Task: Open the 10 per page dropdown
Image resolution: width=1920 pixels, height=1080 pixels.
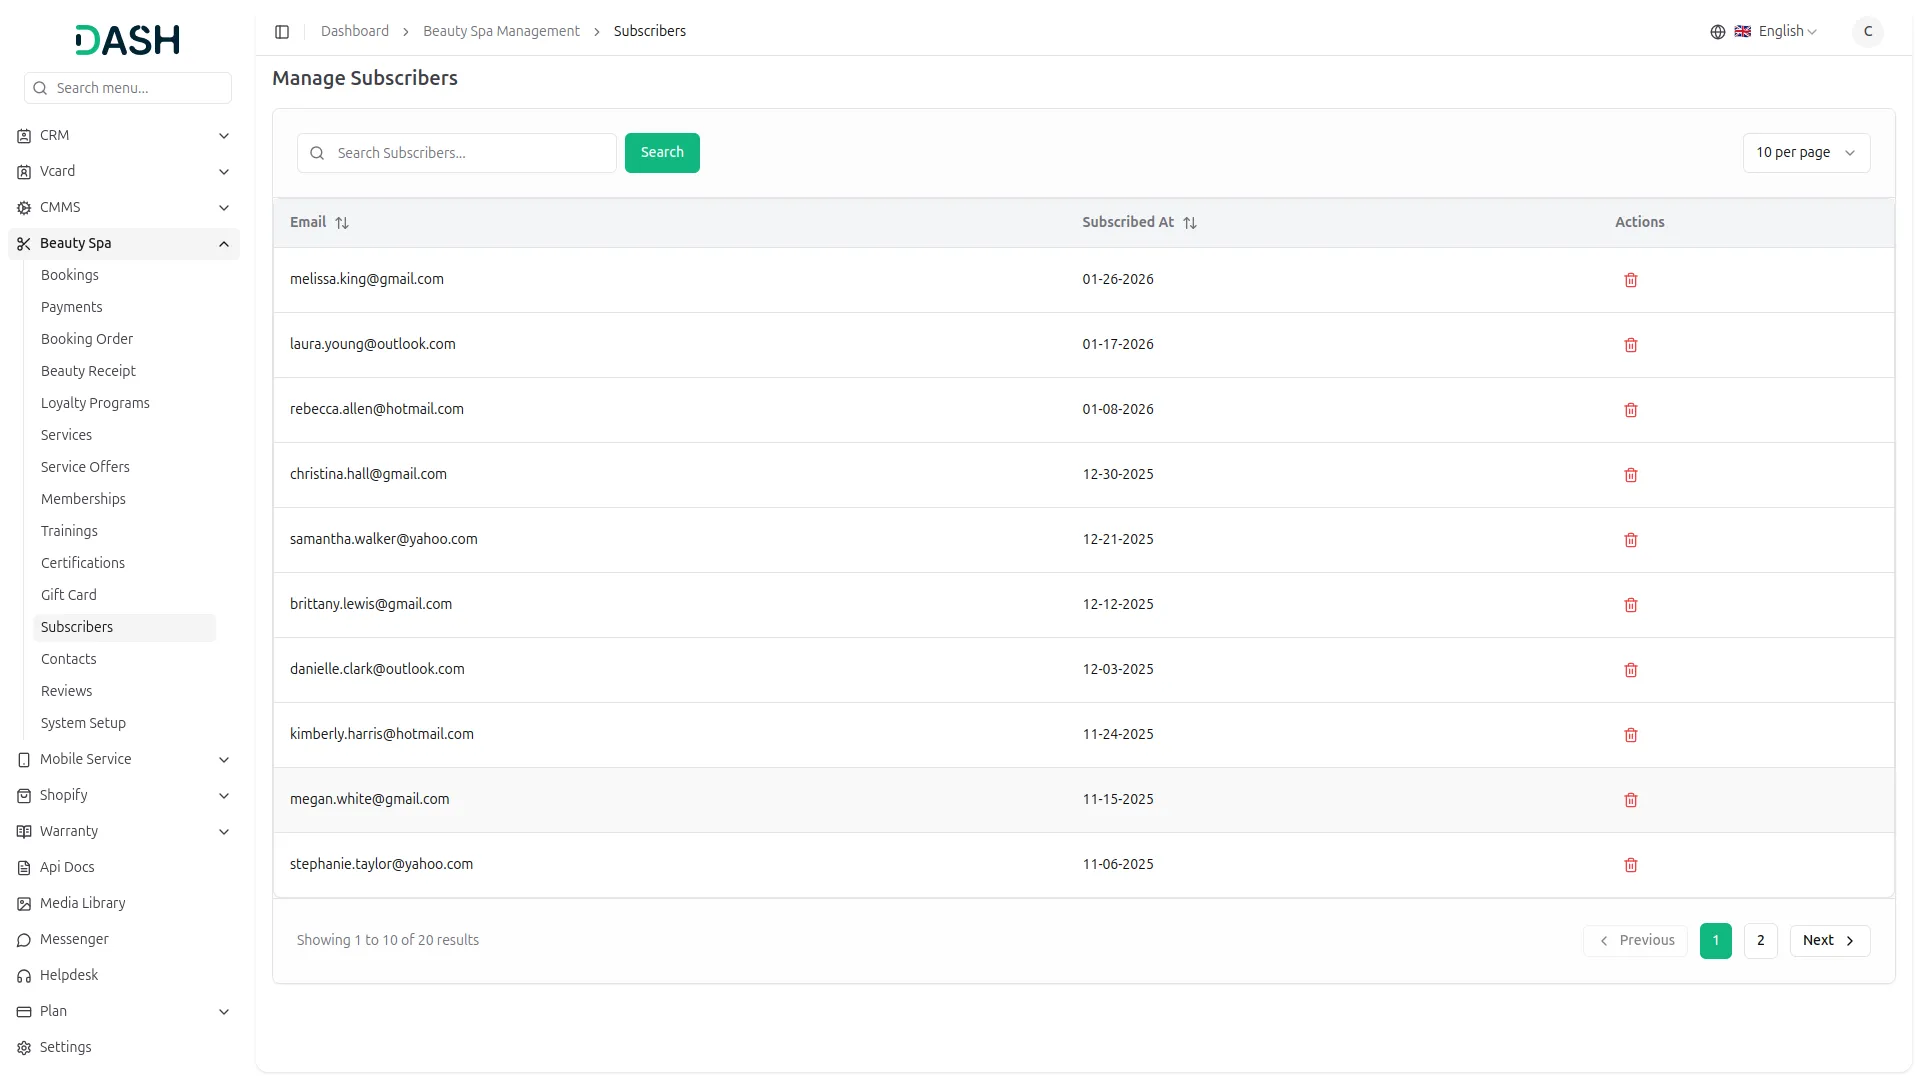Action: click(x=1805, y=153)
